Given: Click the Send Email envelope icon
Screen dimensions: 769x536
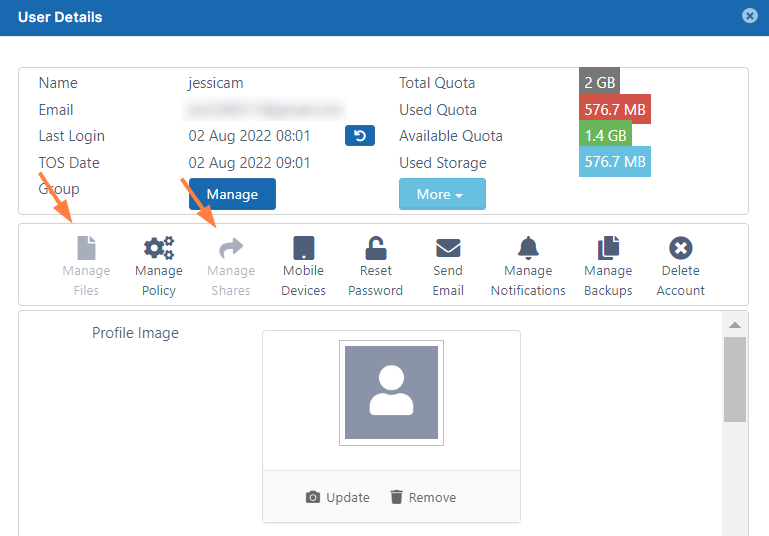Looking at the screenshot, I should click(448, 249).
